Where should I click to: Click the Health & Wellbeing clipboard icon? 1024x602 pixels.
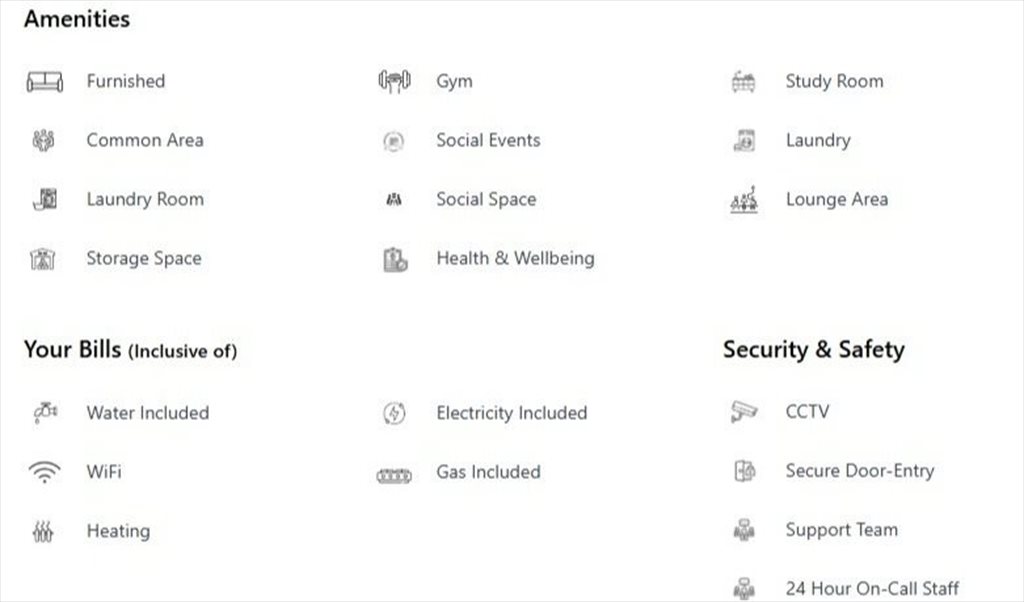point(394,259)
